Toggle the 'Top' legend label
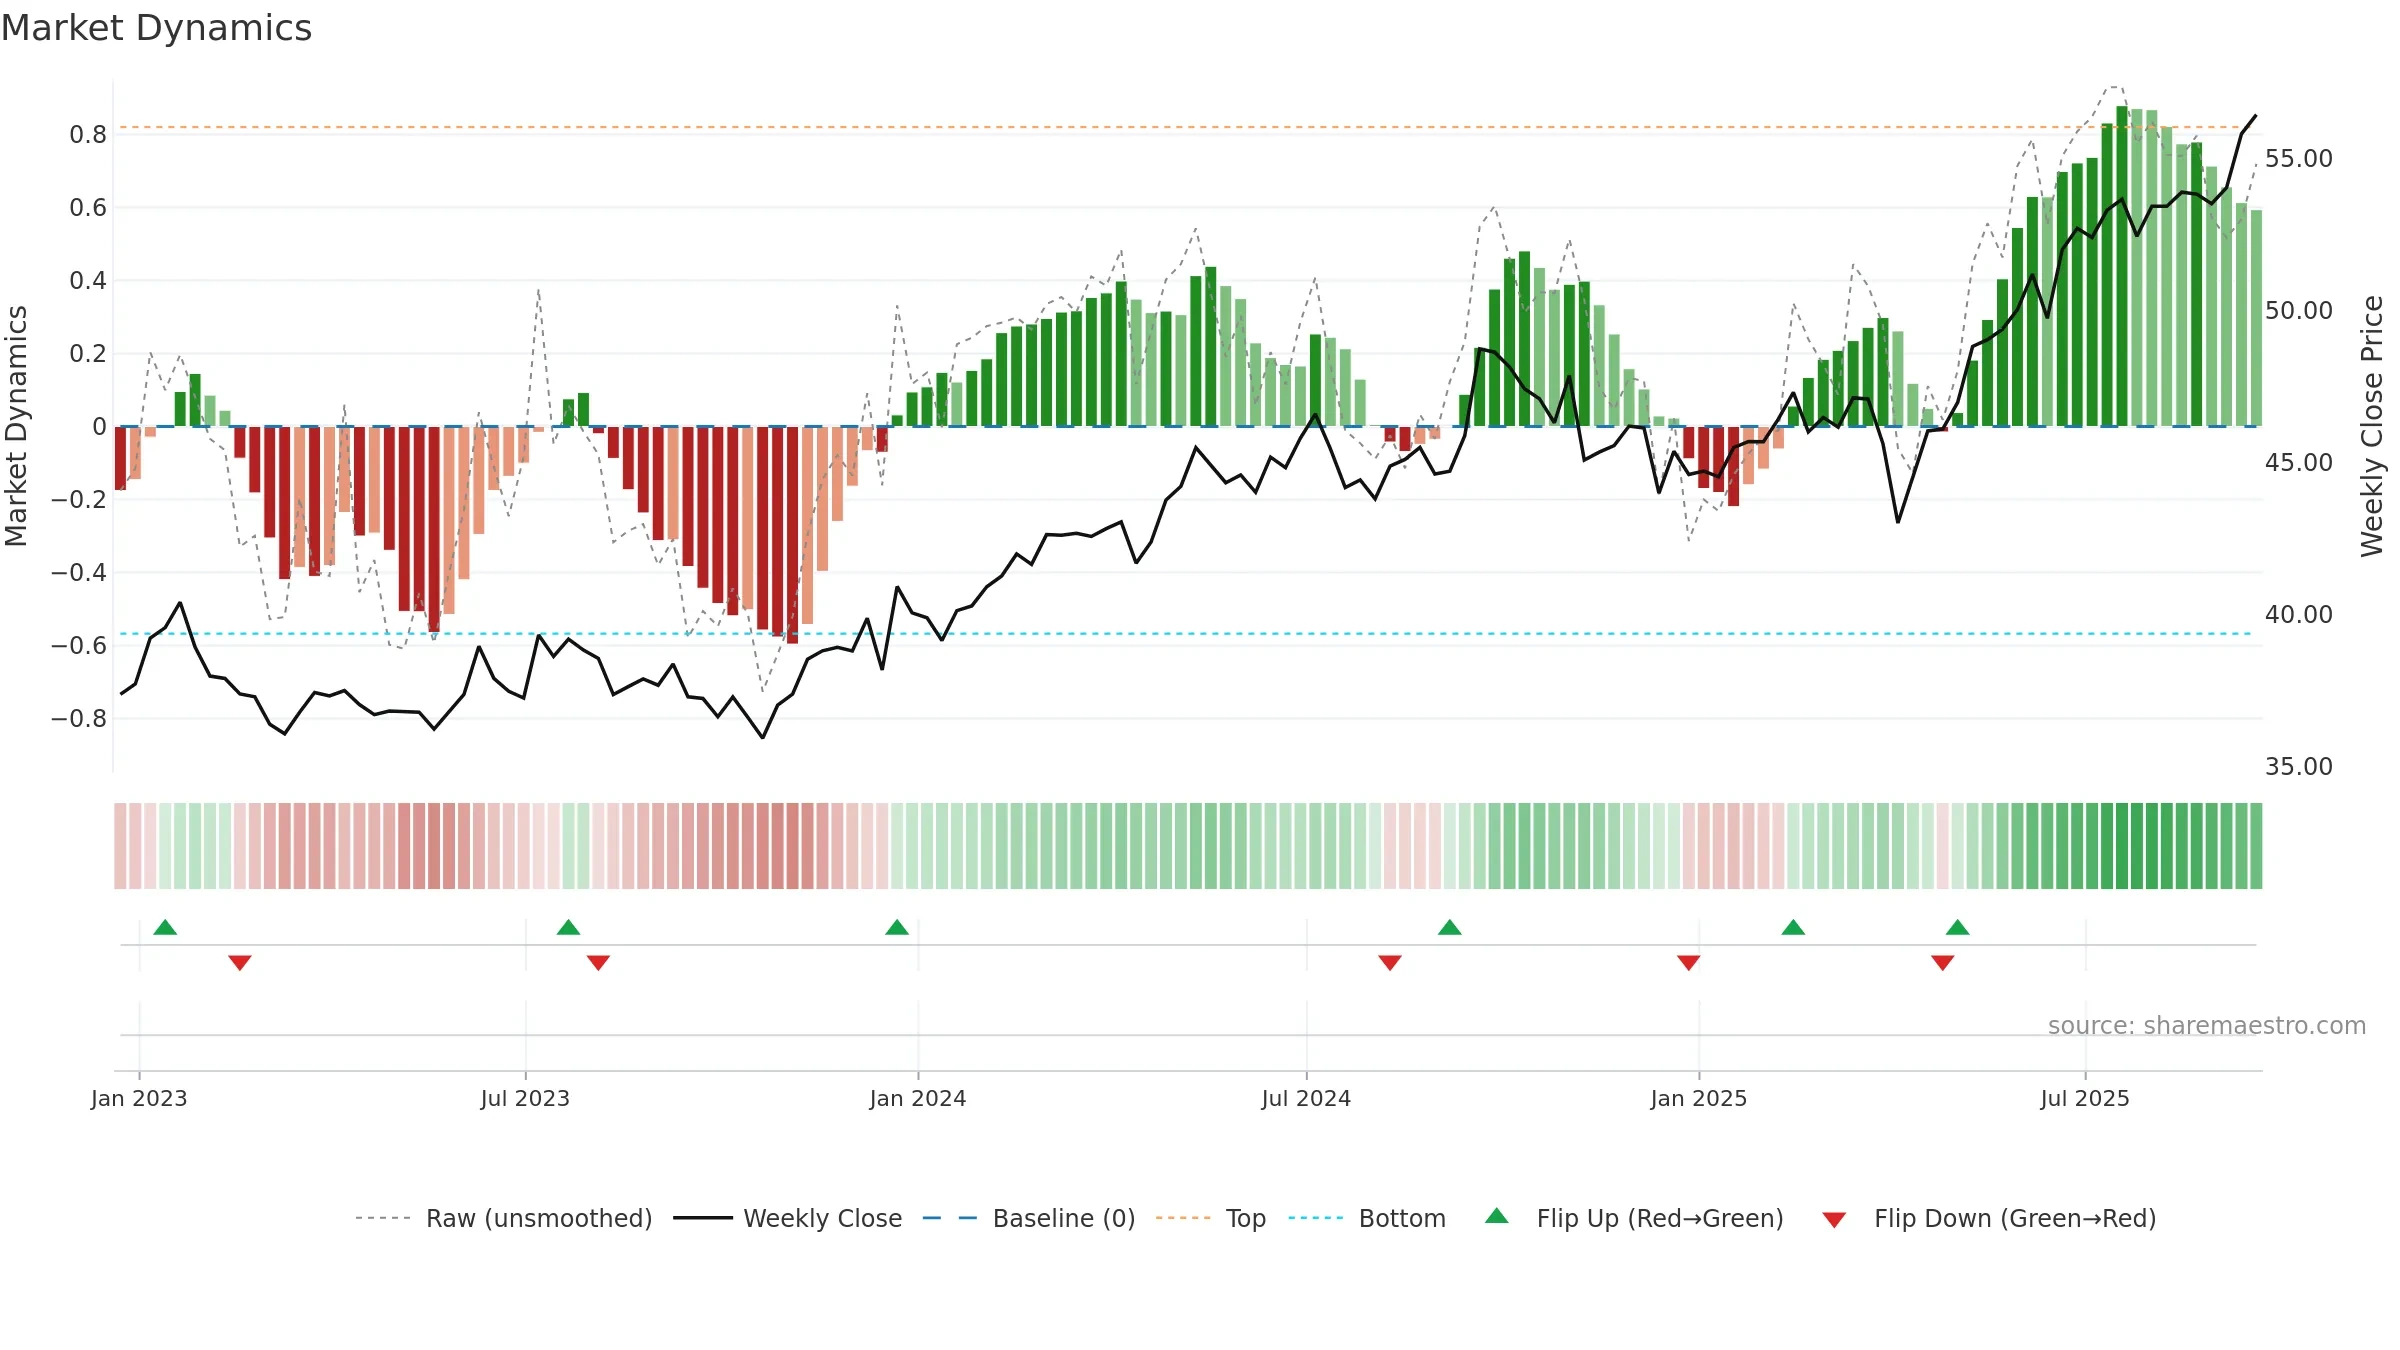 point(1246,1218)
